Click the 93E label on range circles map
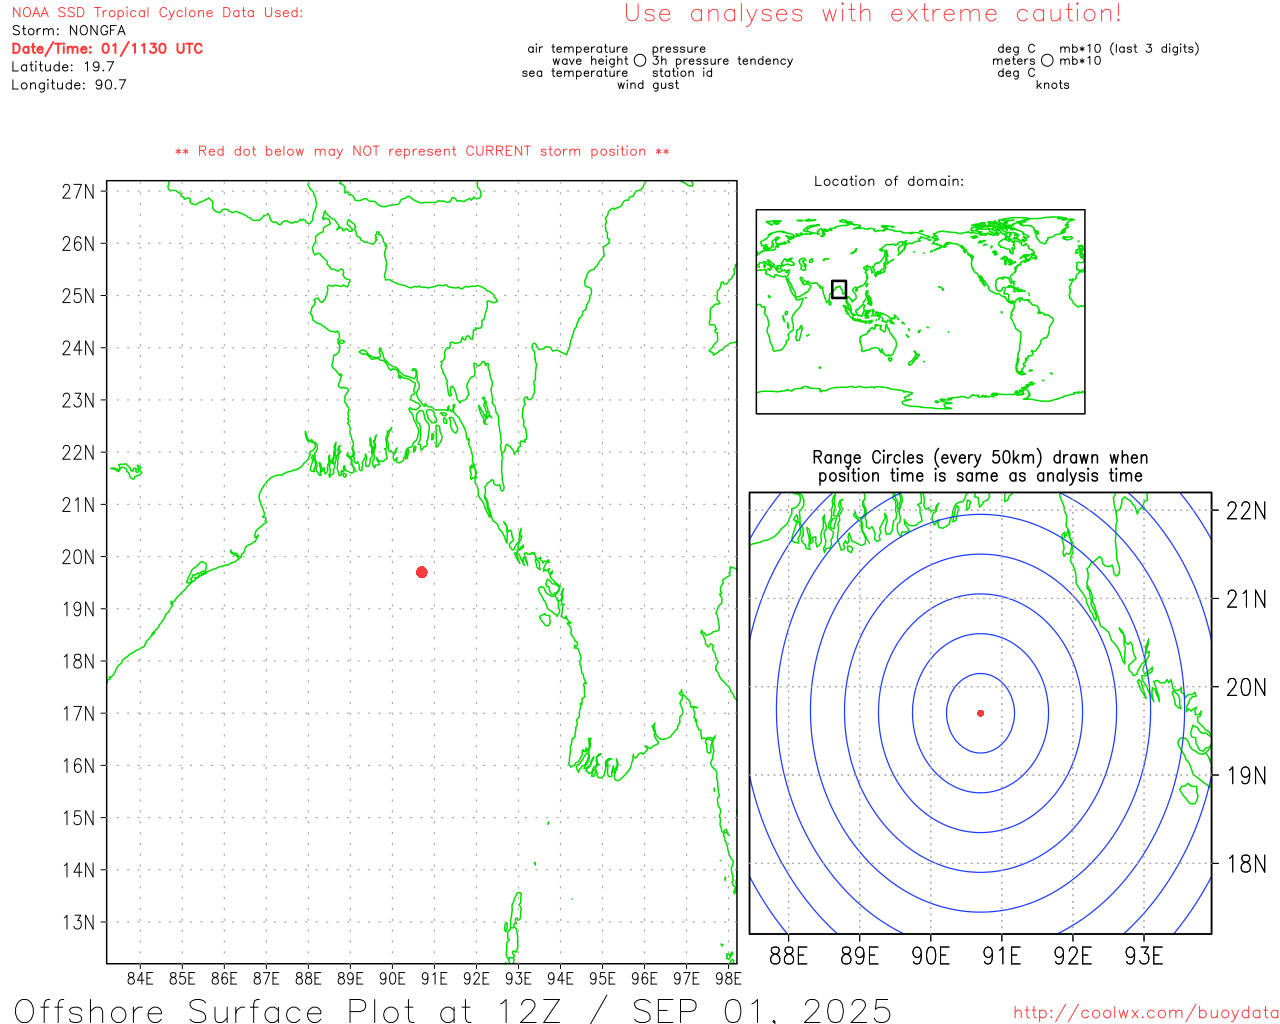 (x=1144, y=956)
